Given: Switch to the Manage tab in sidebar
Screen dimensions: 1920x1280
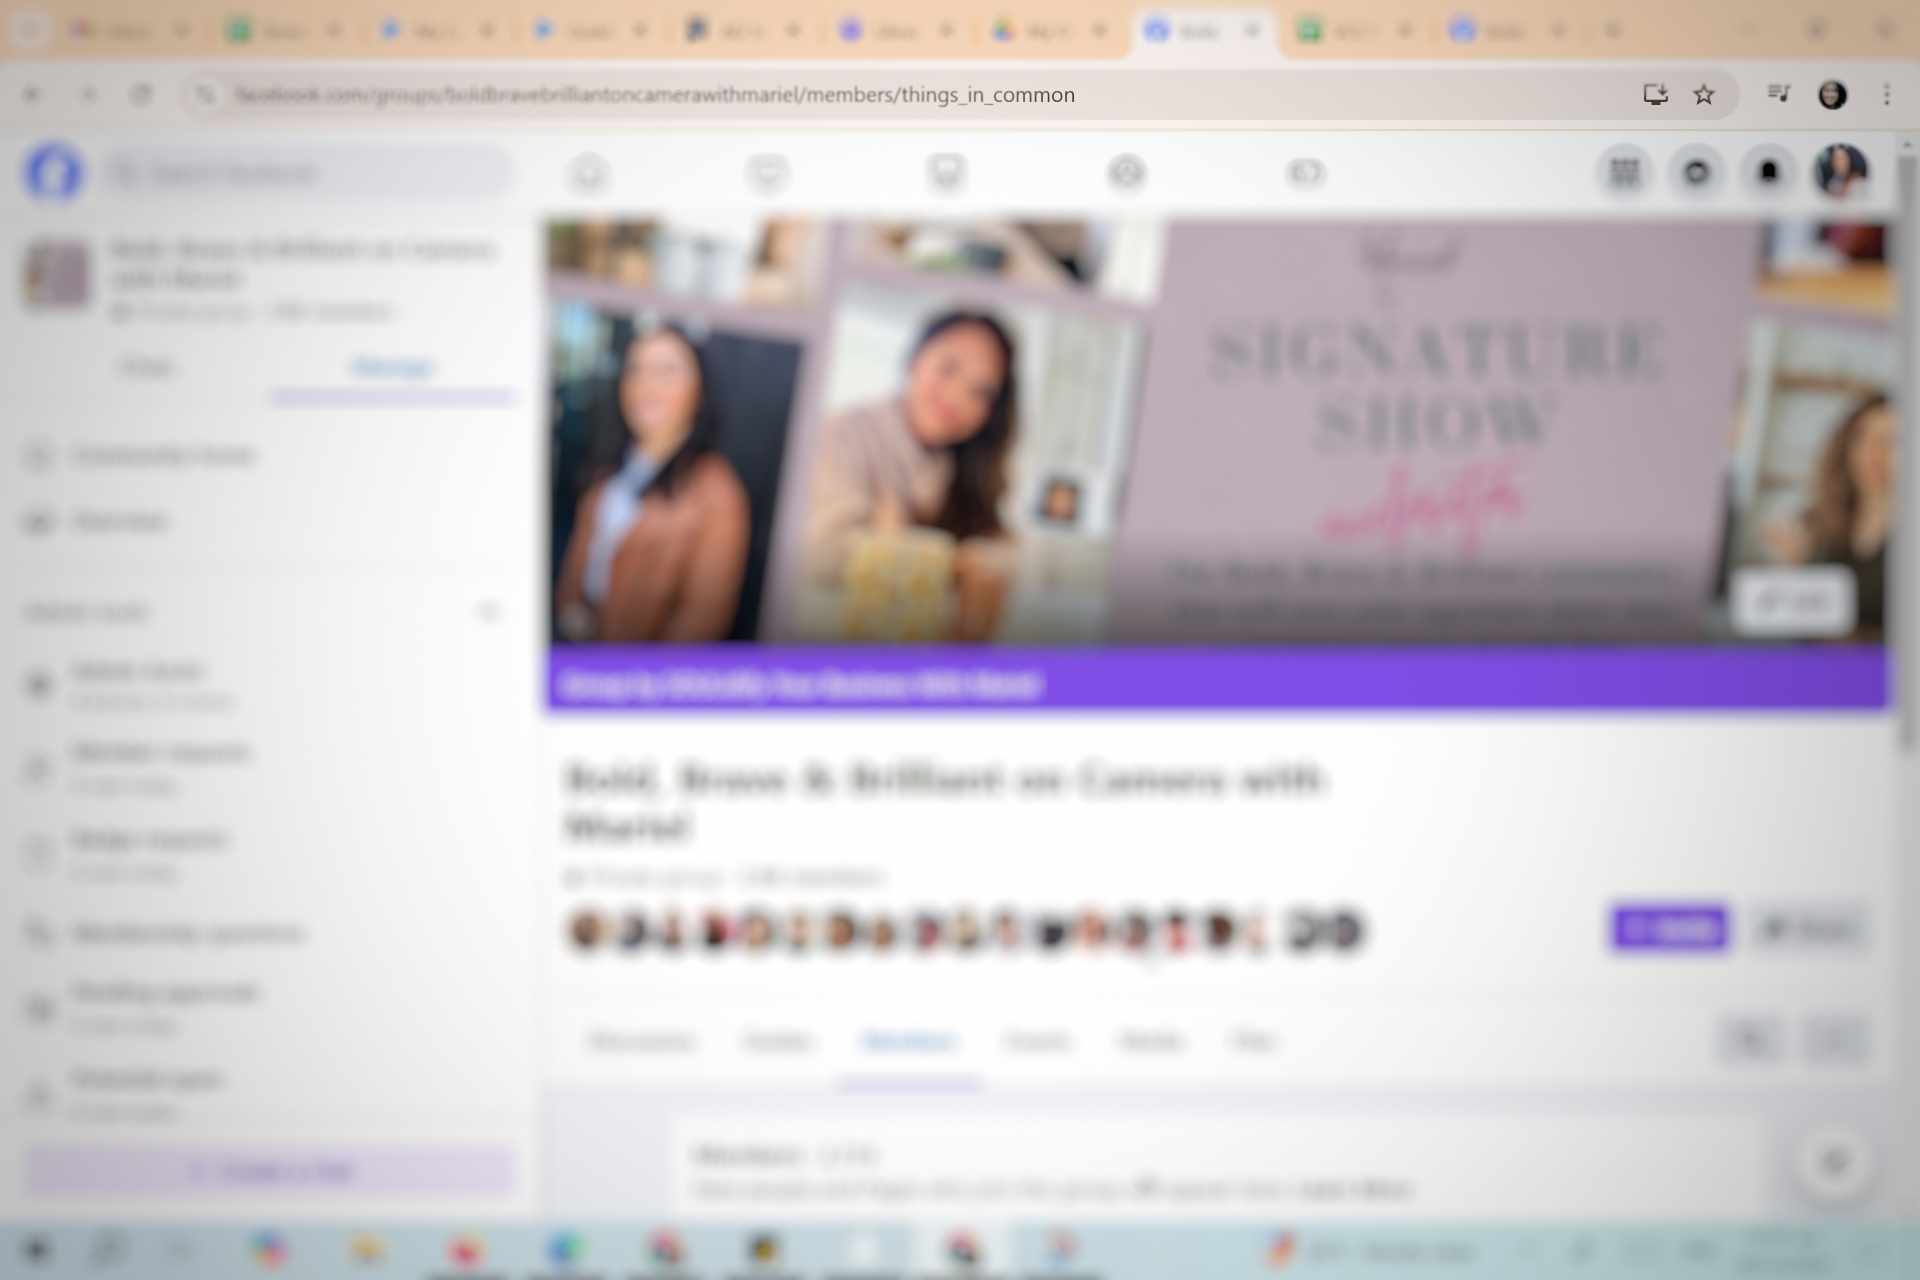Looking at the screenshot, I should point(391,368).
